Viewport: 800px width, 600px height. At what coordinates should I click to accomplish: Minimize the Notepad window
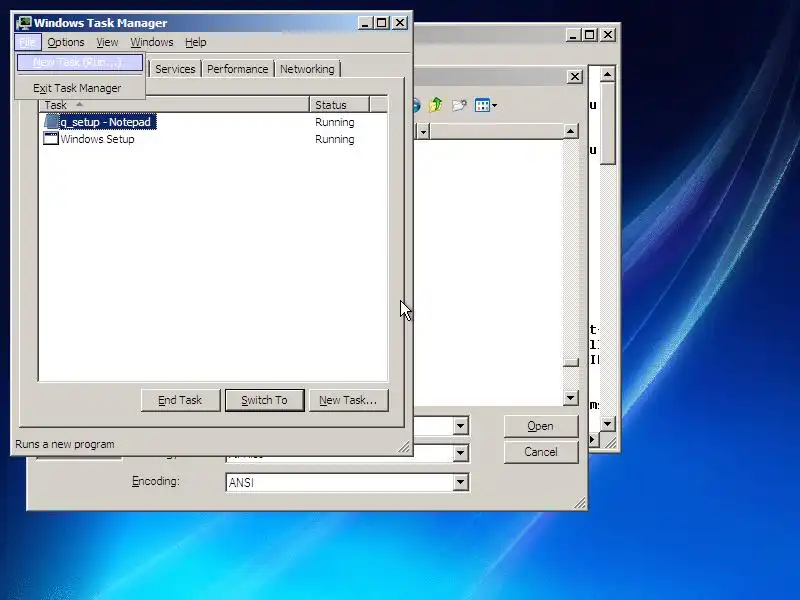(573, 35)
